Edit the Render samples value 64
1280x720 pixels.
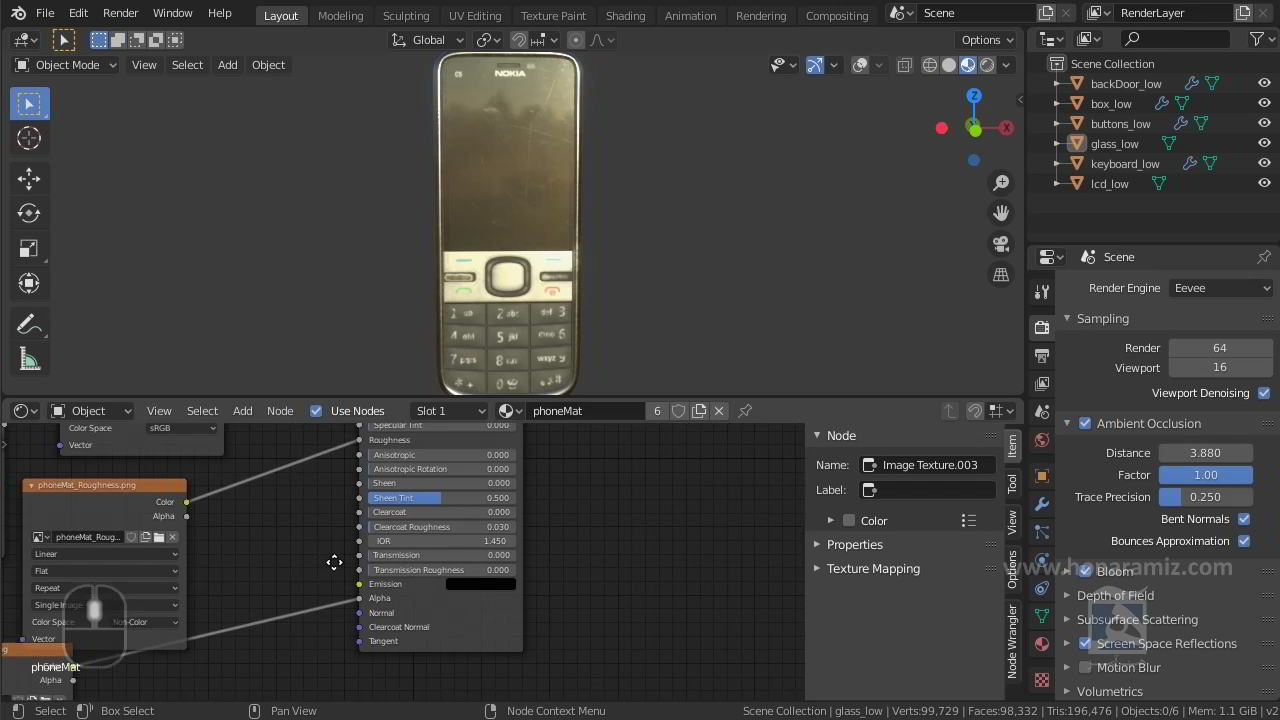pos(1220,348)
